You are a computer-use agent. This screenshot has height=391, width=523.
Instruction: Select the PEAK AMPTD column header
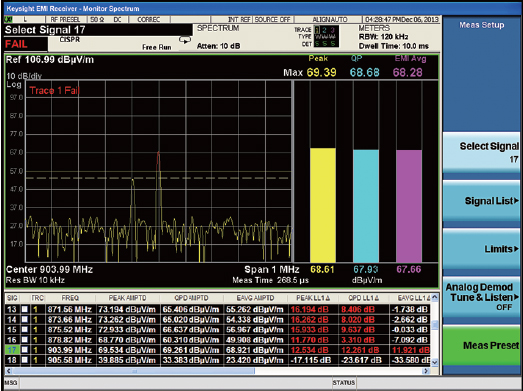pyautogui.click(x=127, y=298)
